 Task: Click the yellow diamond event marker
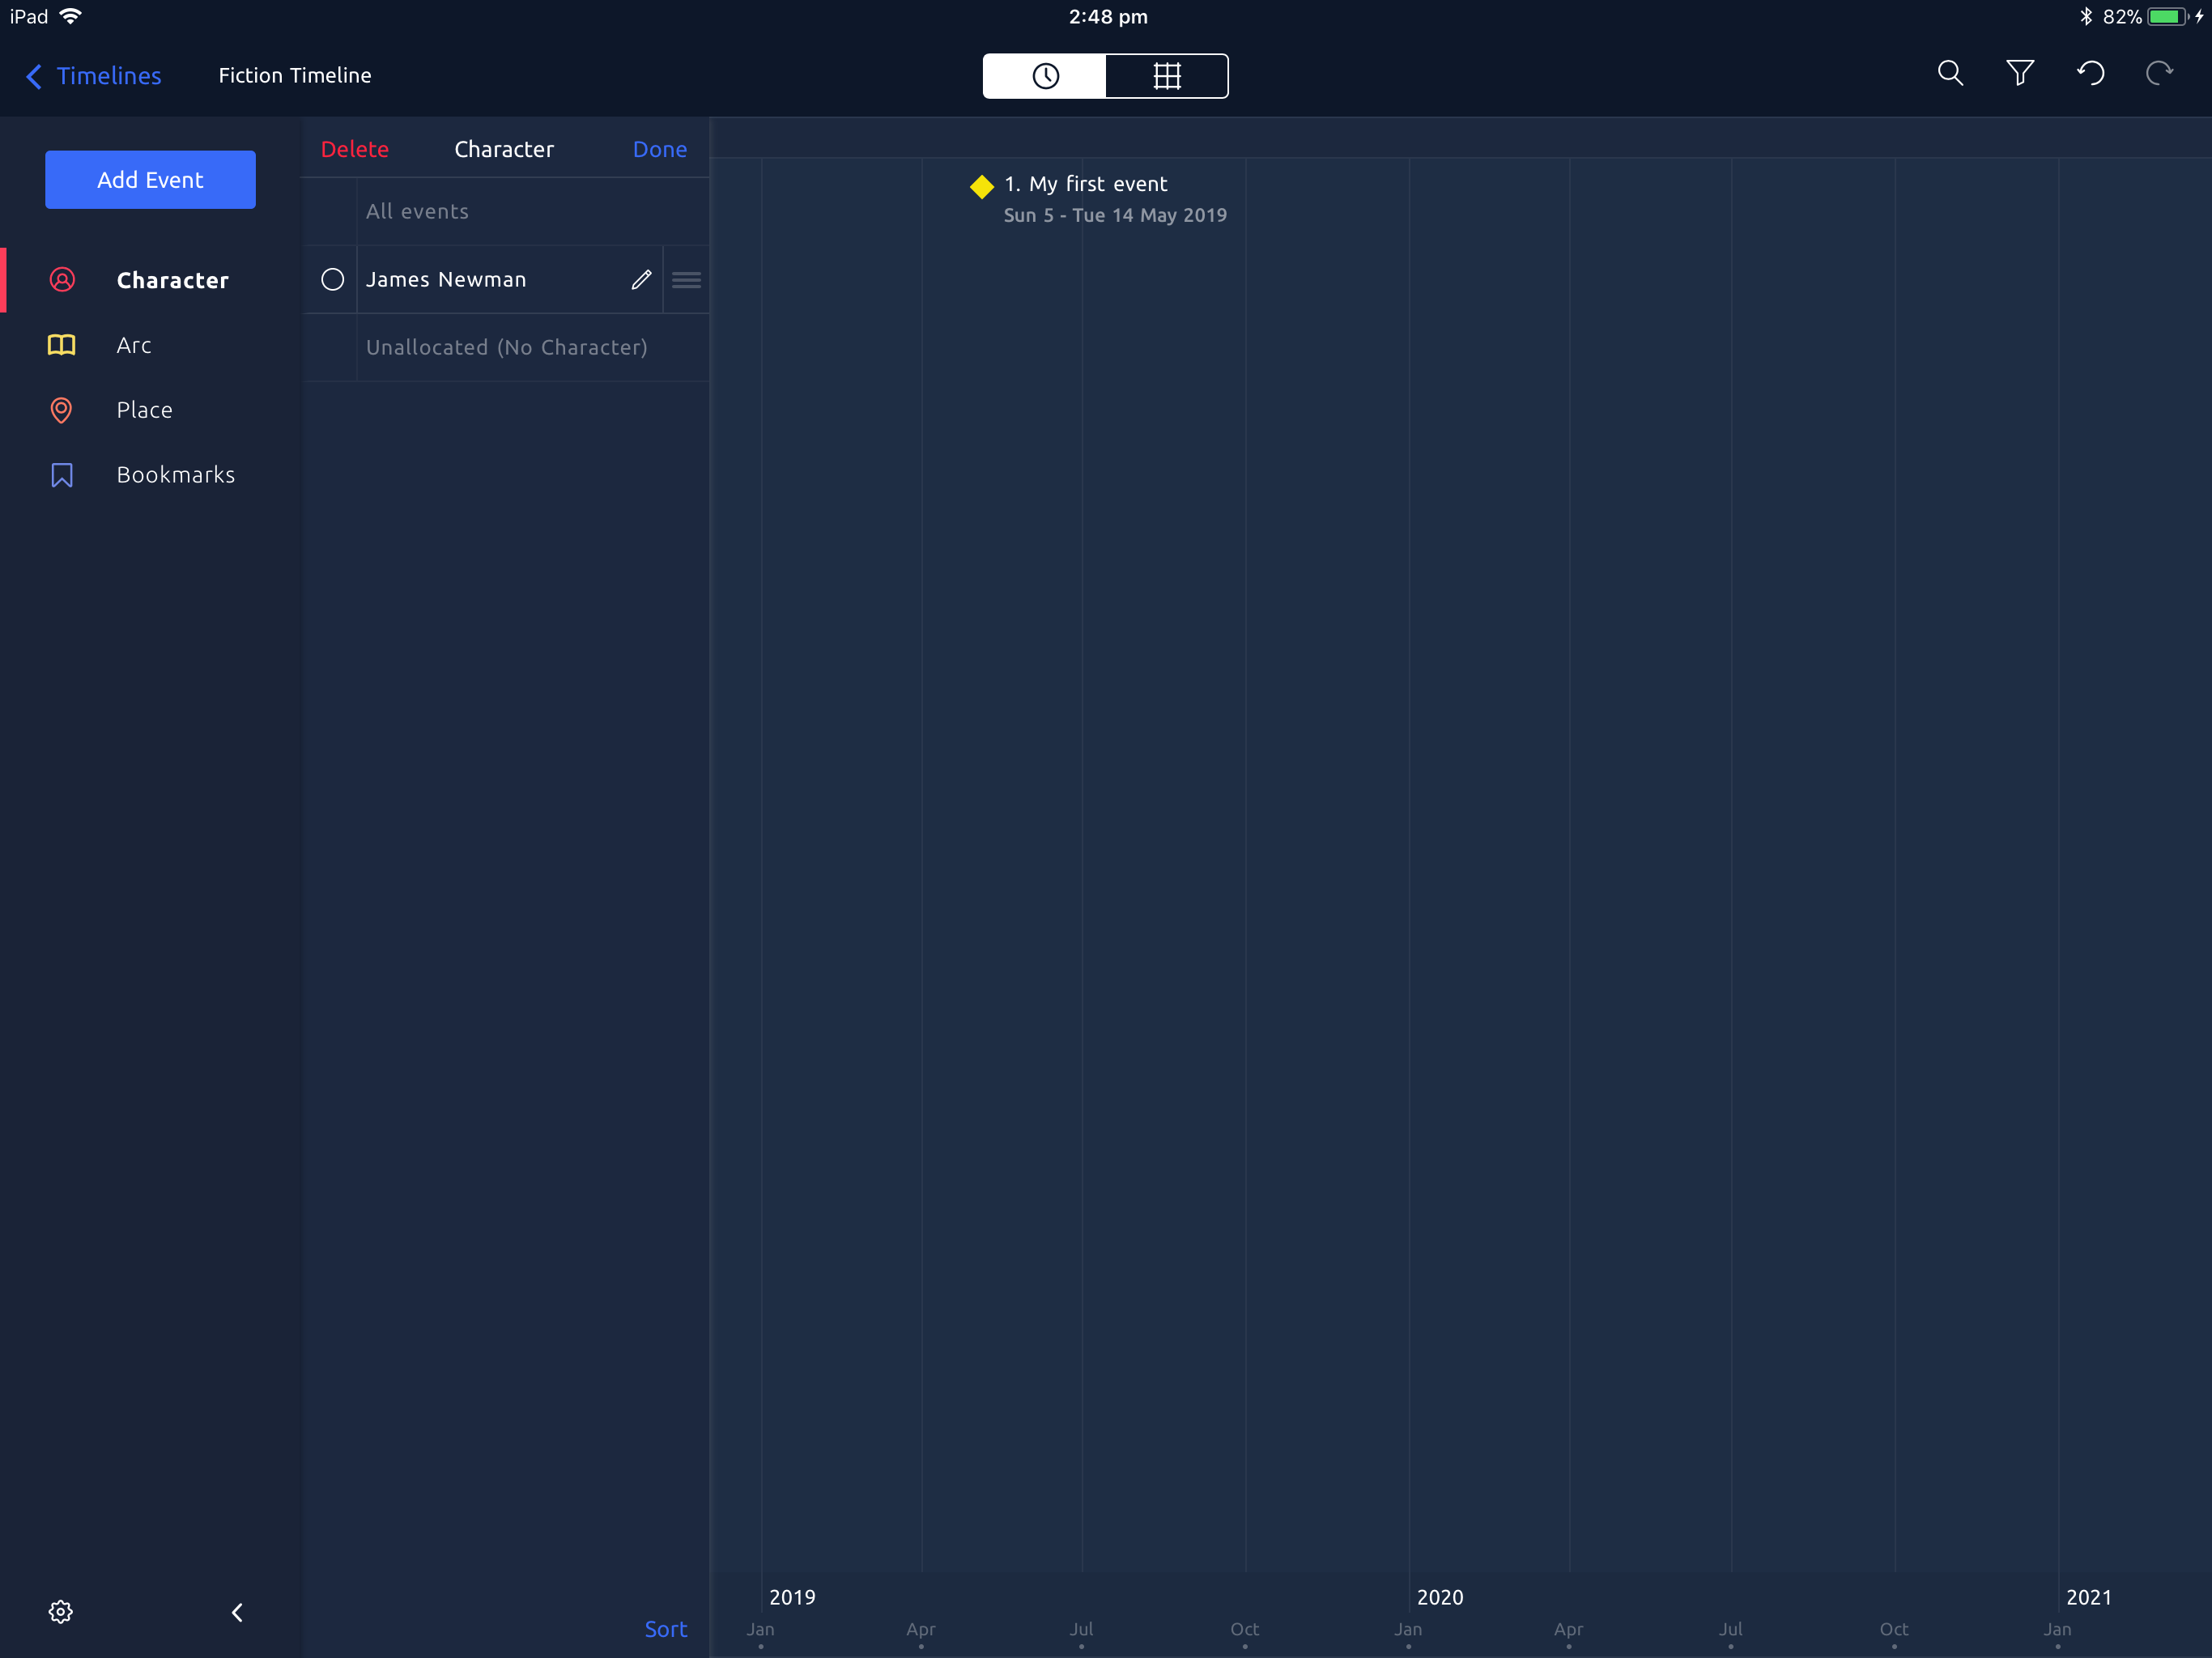981,186
